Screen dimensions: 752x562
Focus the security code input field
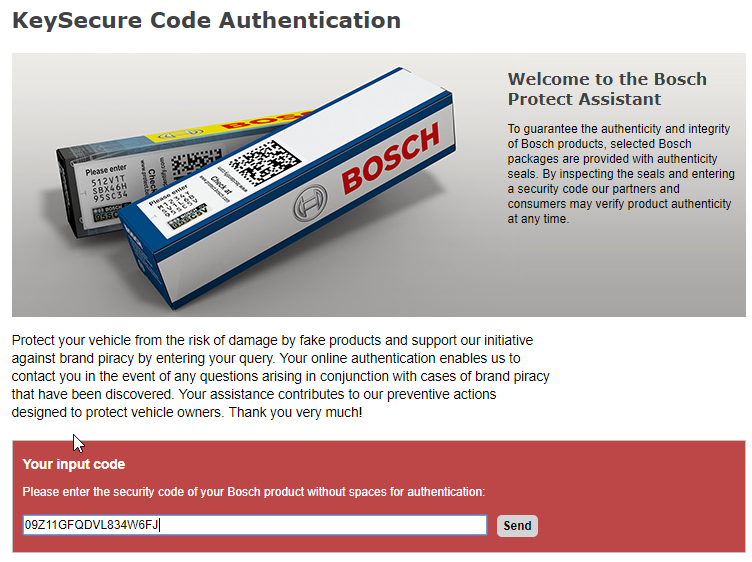[255, 525]
